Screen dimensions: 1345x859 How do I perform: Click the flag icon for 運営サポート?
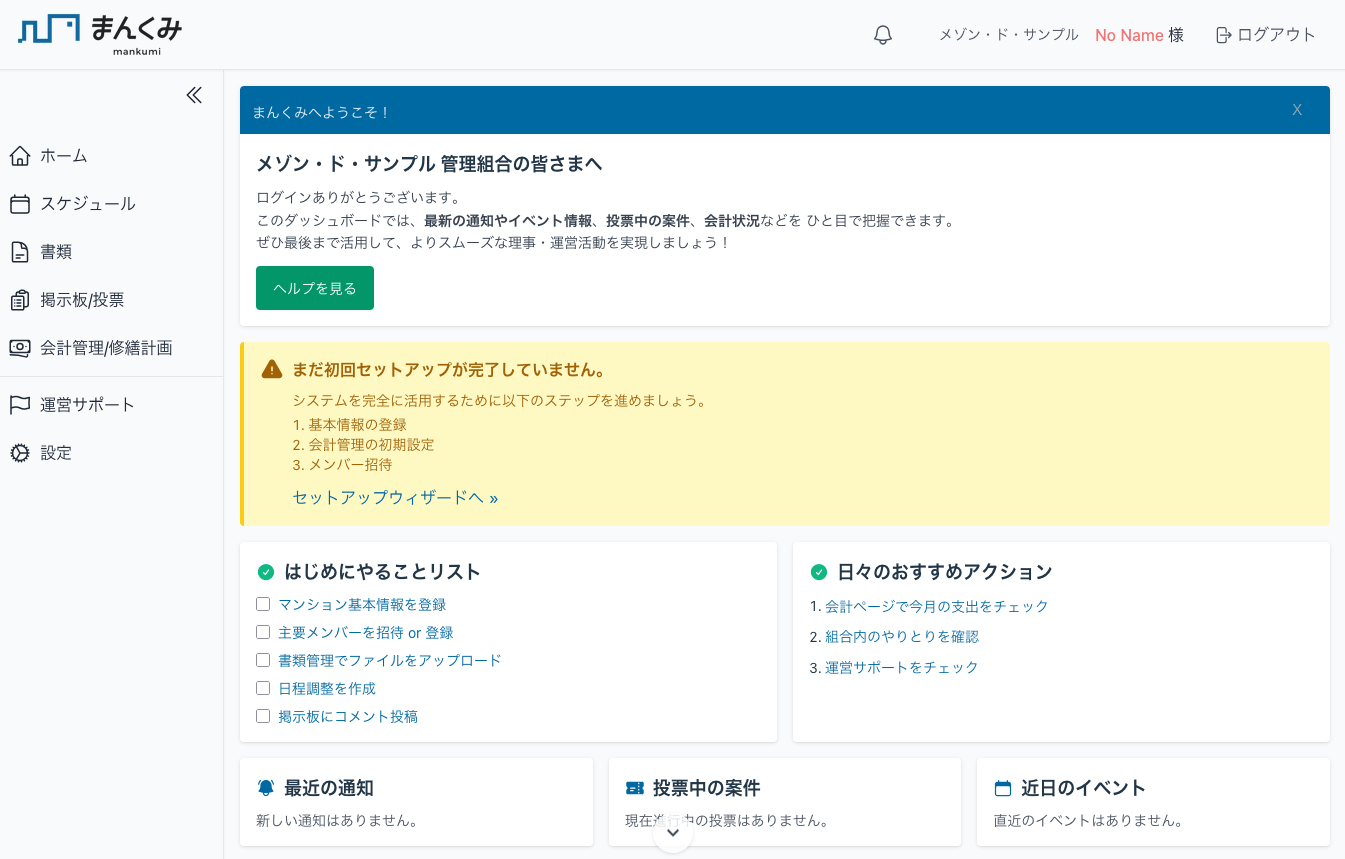[x=20, y=405]
